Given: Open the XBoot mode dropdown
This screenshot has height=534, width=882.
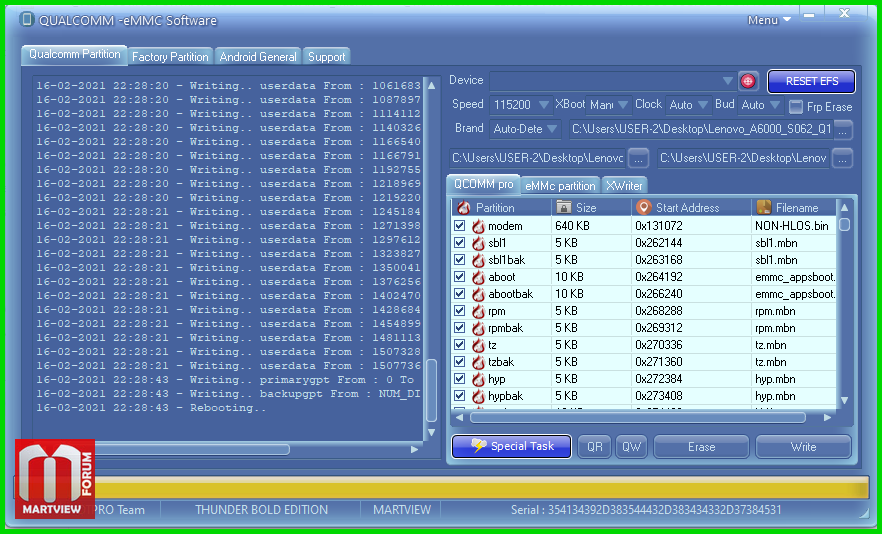Looking at the screenshot, I should coord(623,105).
